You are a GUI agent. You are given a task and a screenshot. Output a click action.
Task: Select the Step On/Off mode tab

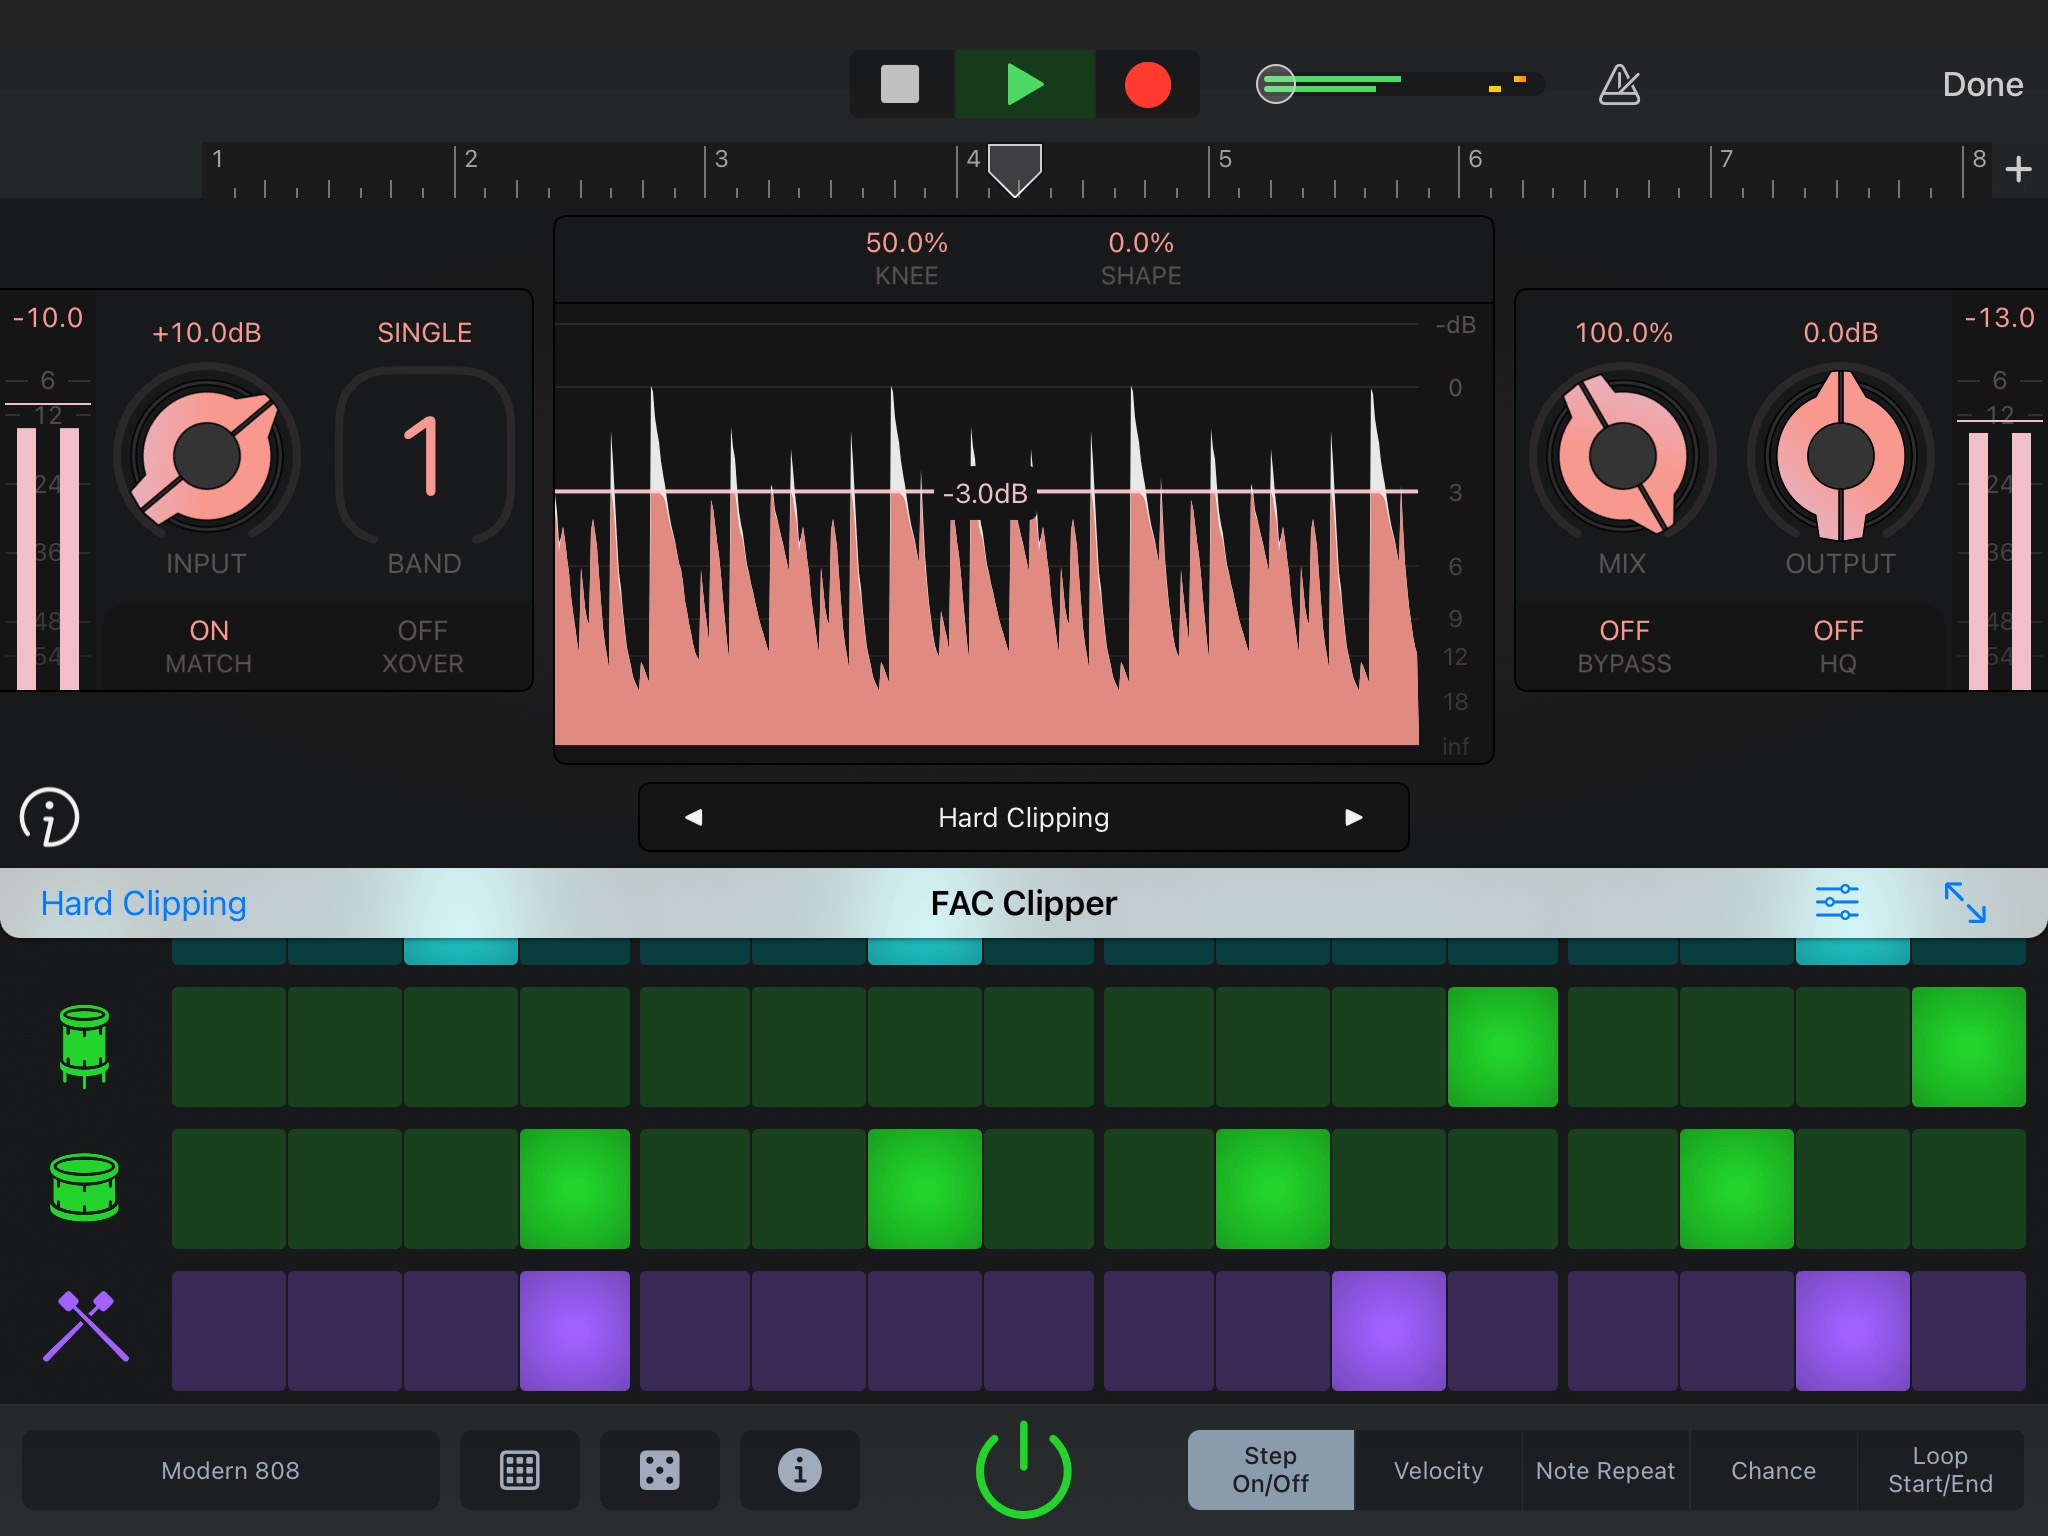1270,1470
